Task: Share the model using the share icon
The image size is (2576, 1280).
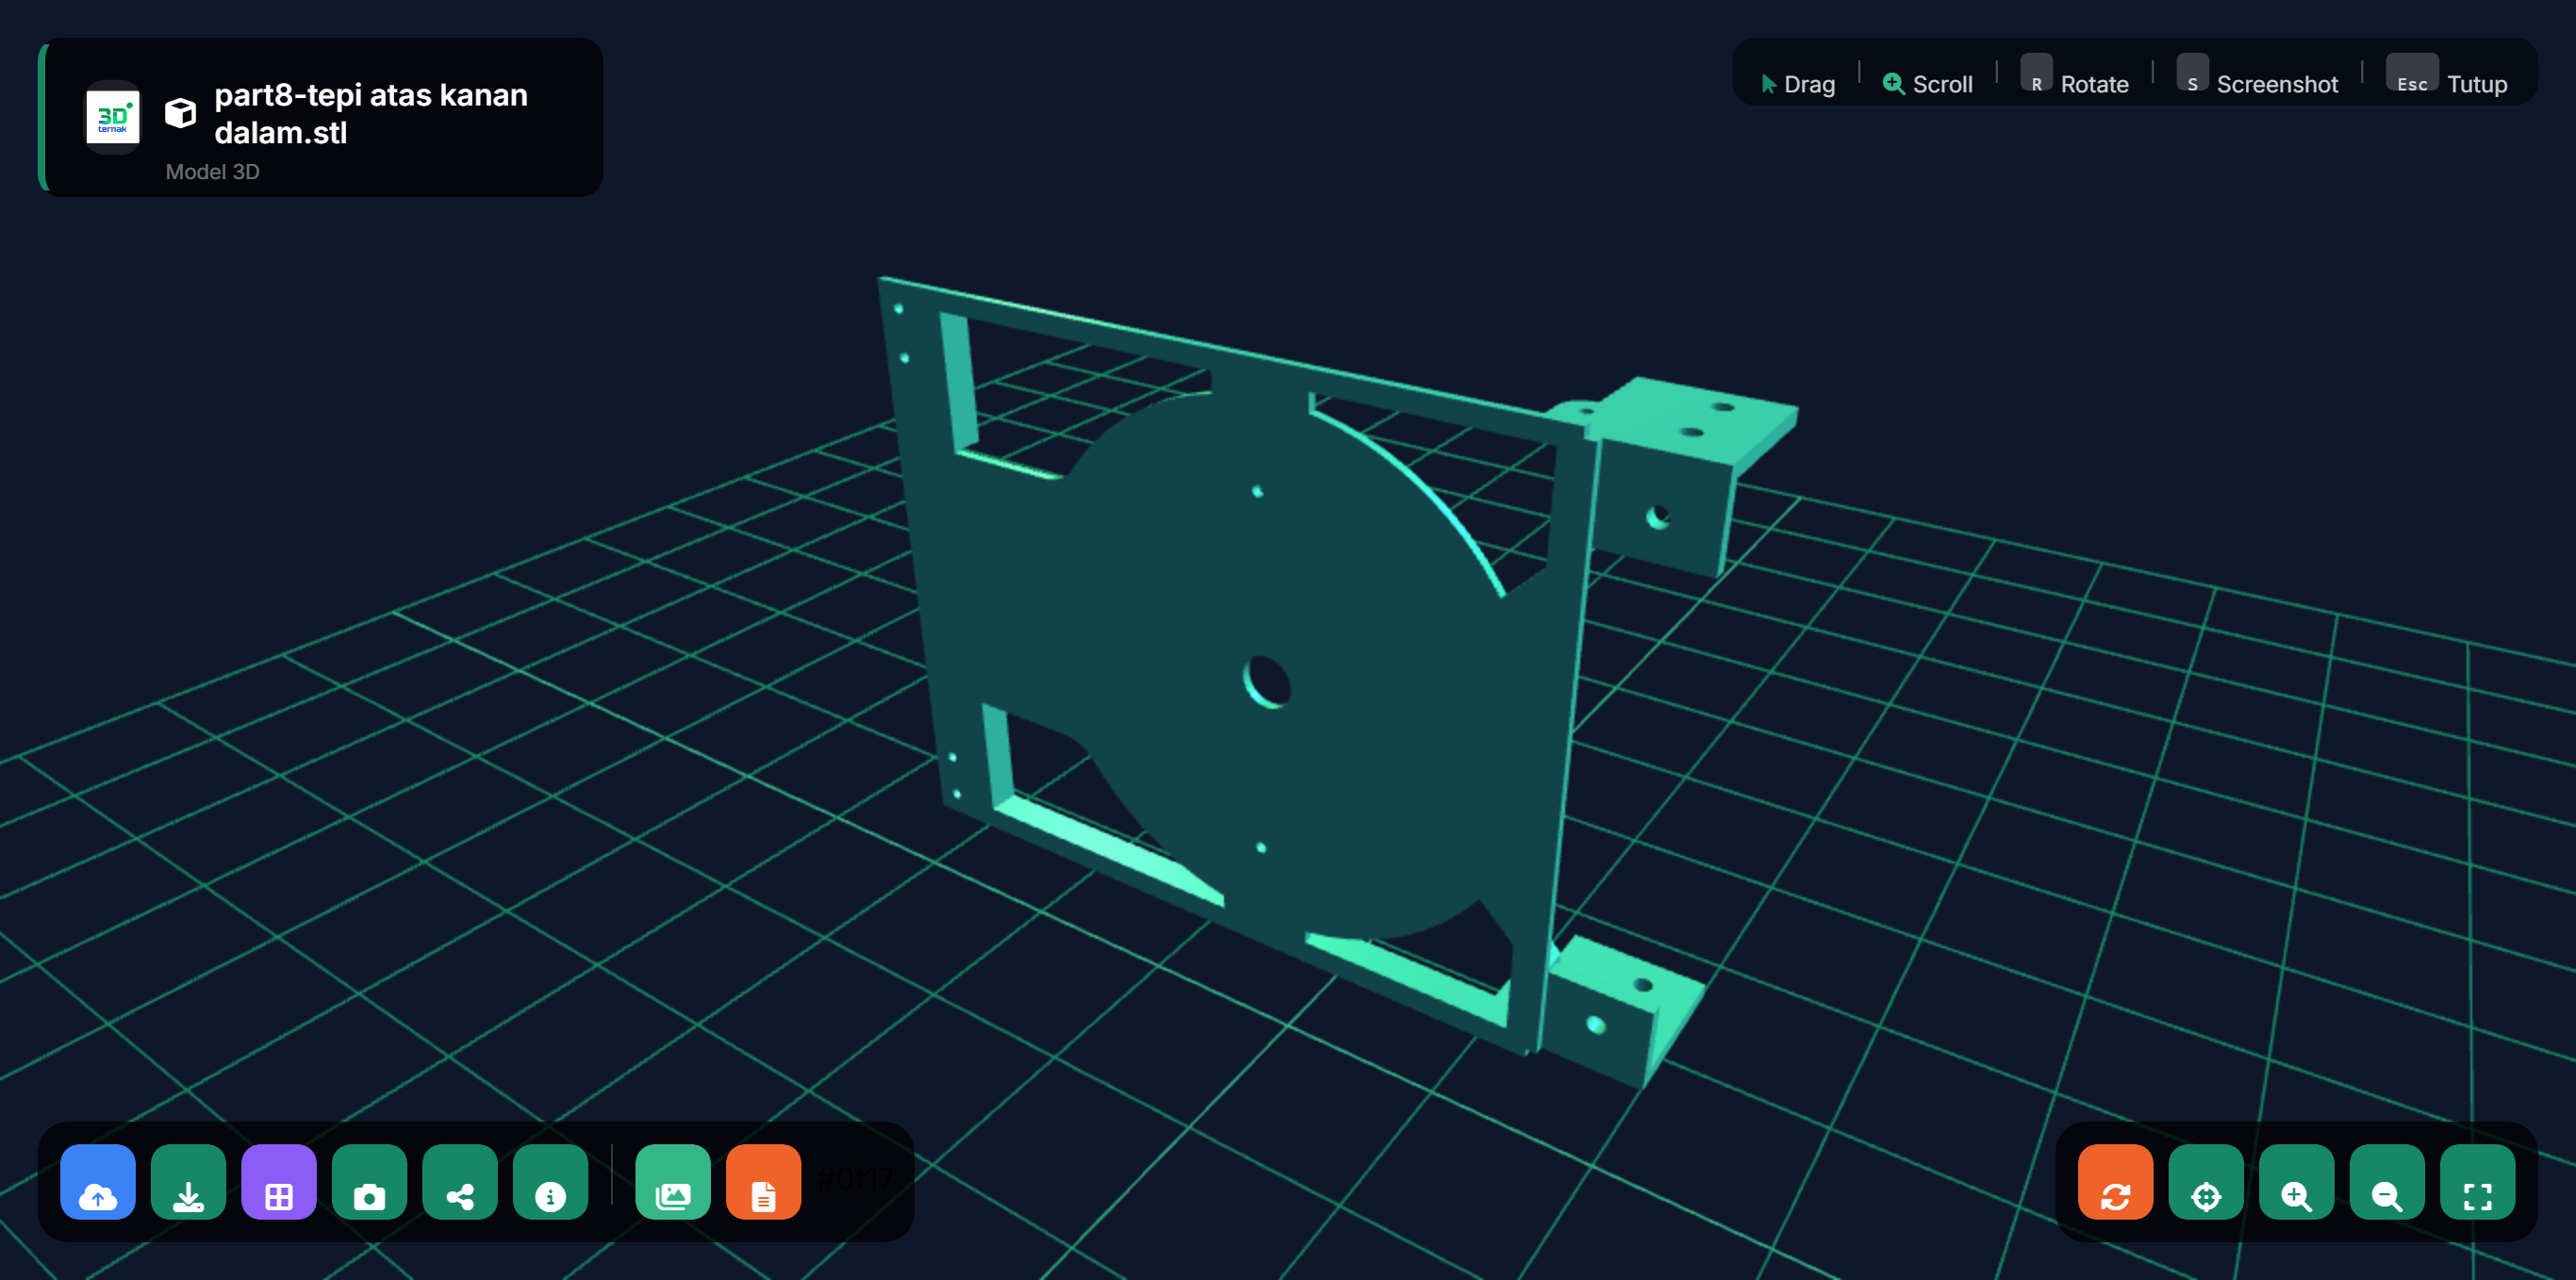Action: [x=460, y=1182]
